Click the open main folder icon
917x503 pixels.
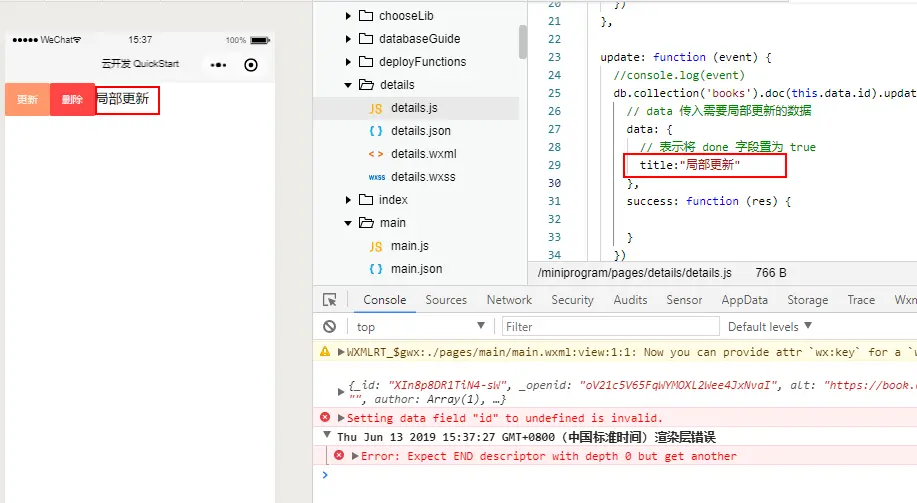[x=367, y=223]
